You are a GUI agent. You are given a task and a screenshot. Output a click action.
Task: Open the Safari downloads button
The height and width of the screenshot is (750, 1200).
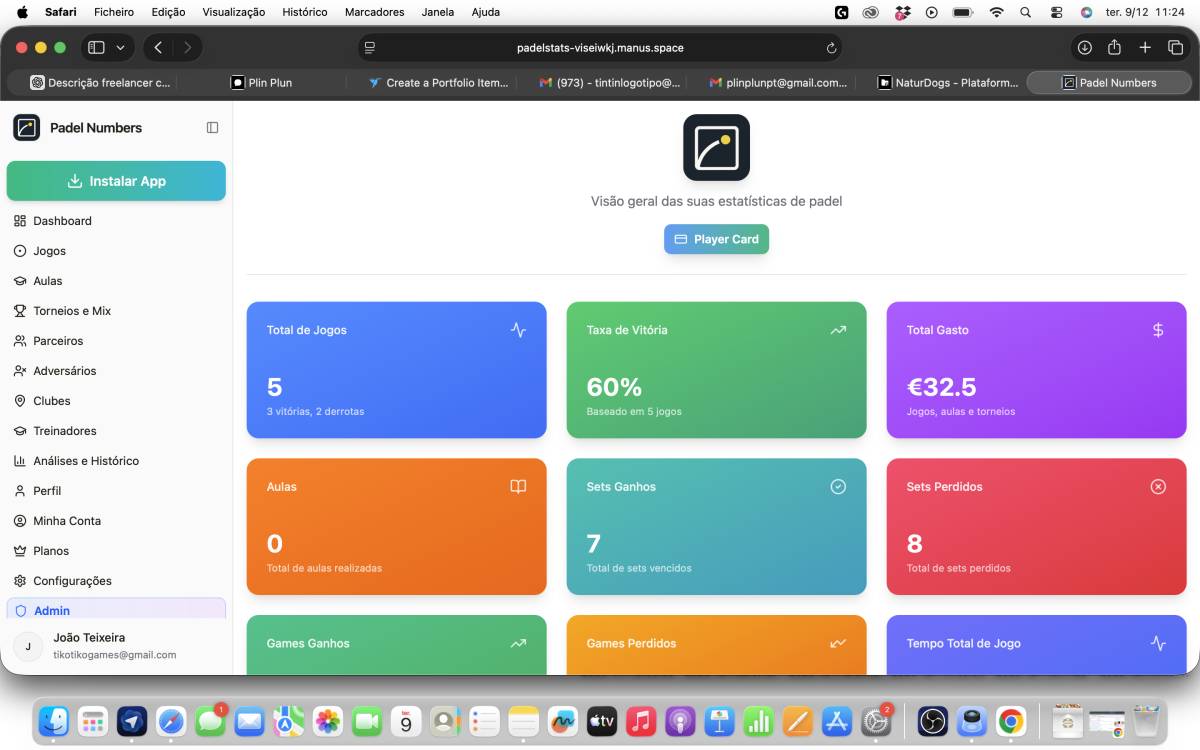point(1084,47)
